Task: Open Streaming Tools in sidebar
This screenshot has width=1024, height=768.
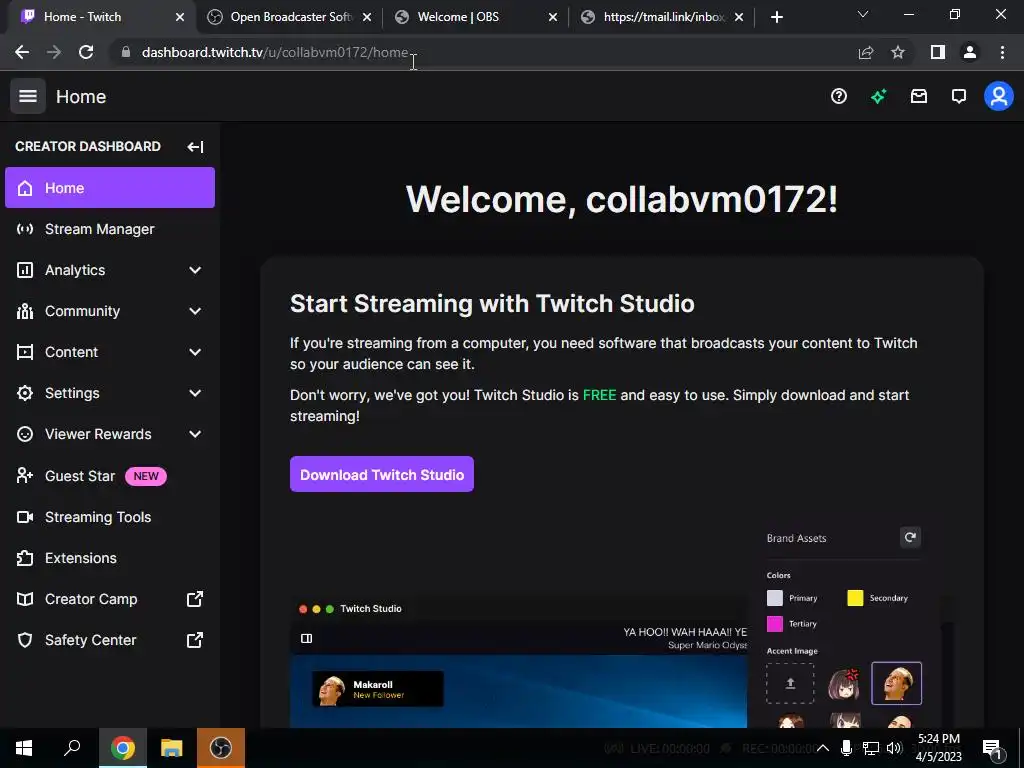Action: (110, 517)
